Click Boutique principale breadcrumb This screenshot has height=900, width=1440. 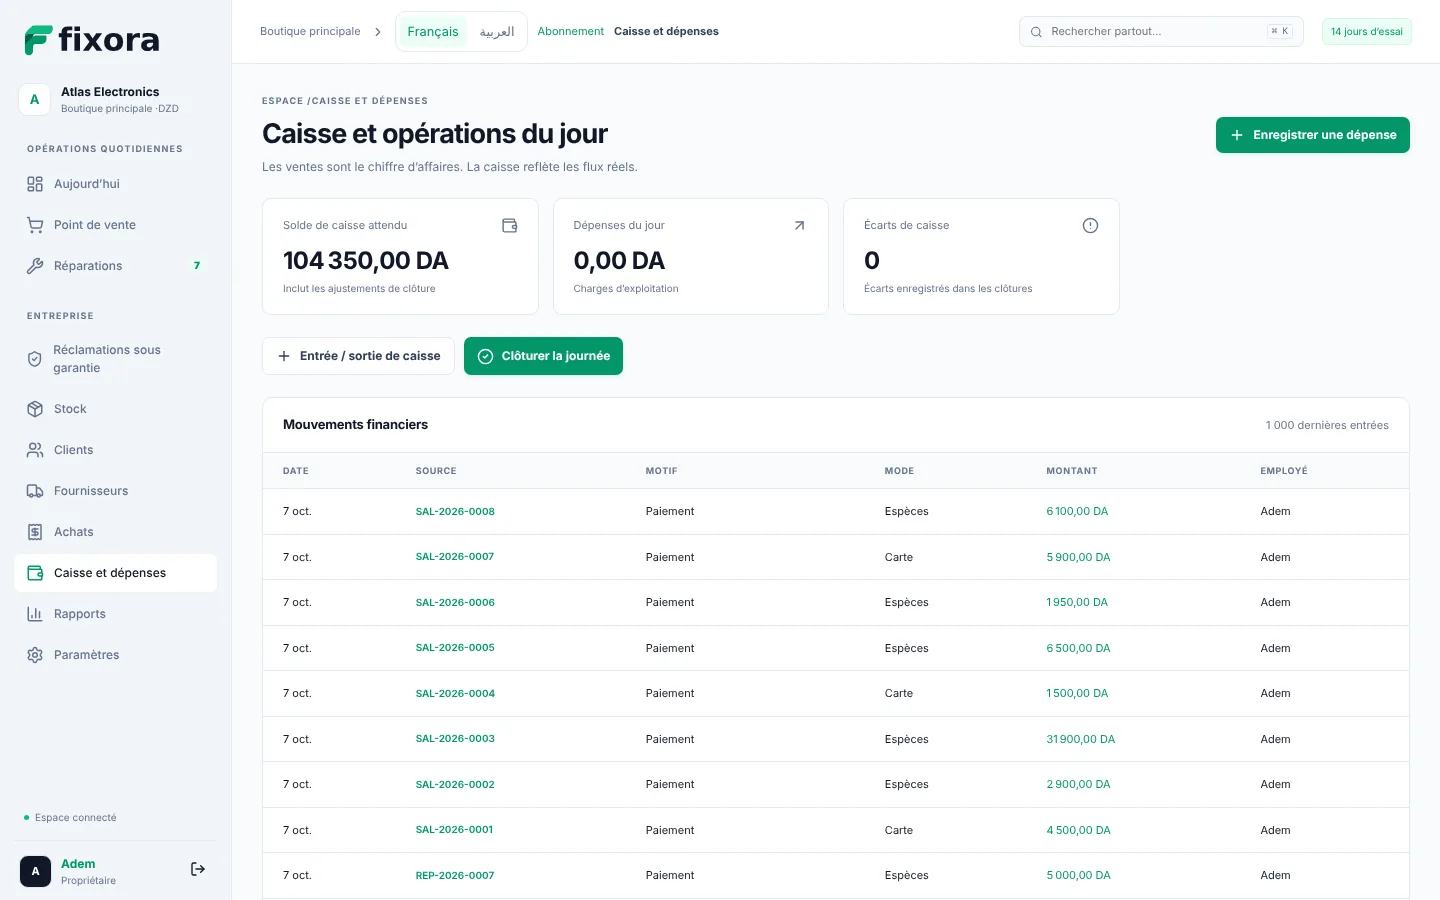310,32
